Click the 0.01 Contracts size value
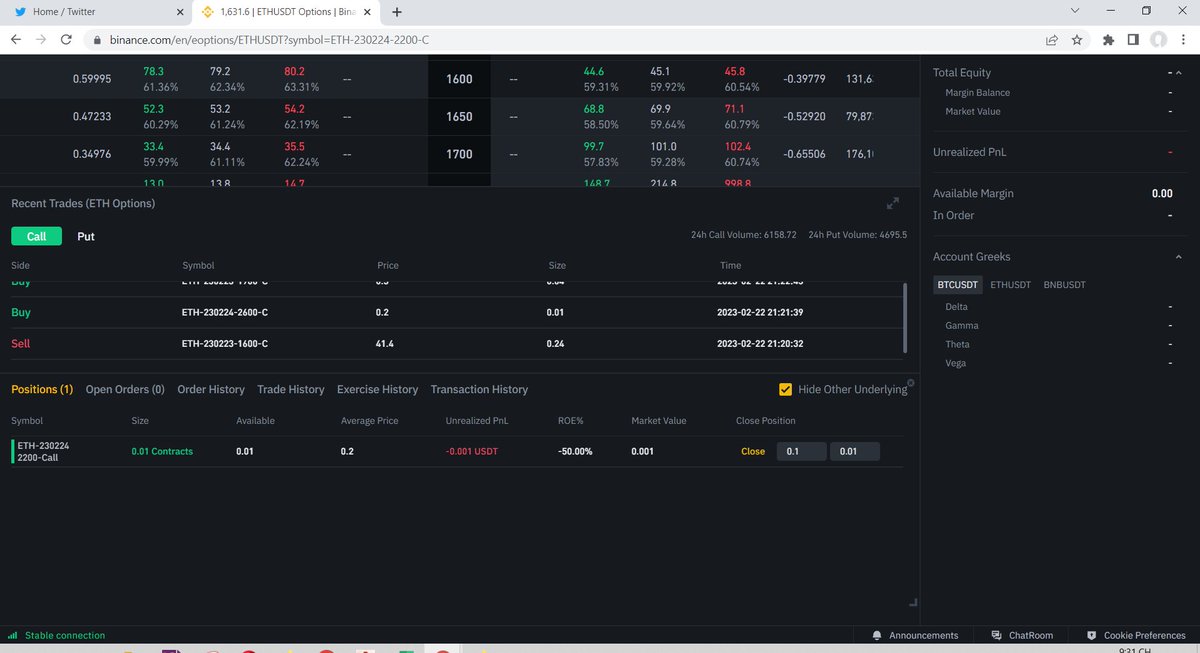The width and height of the screenshot is (1200, 653). click(x=162, y=452)
